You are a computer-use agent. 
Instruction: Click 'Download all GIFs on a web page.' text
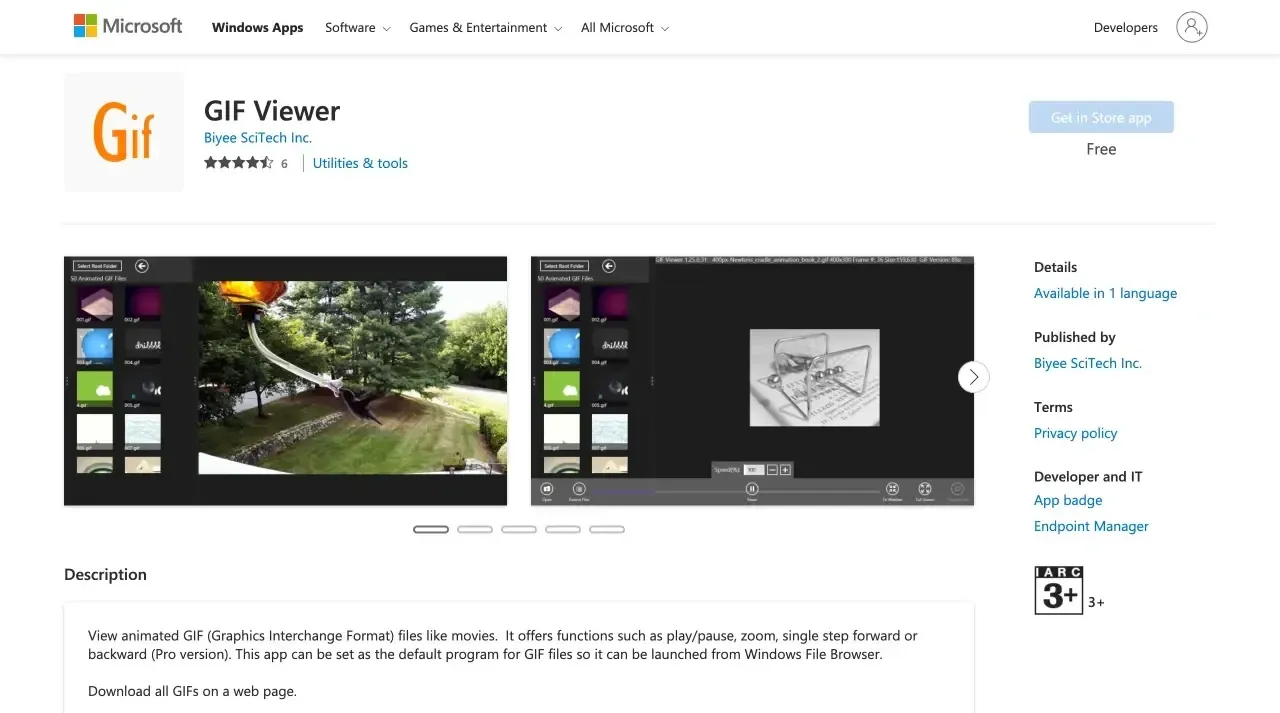(x=192, y=691)
